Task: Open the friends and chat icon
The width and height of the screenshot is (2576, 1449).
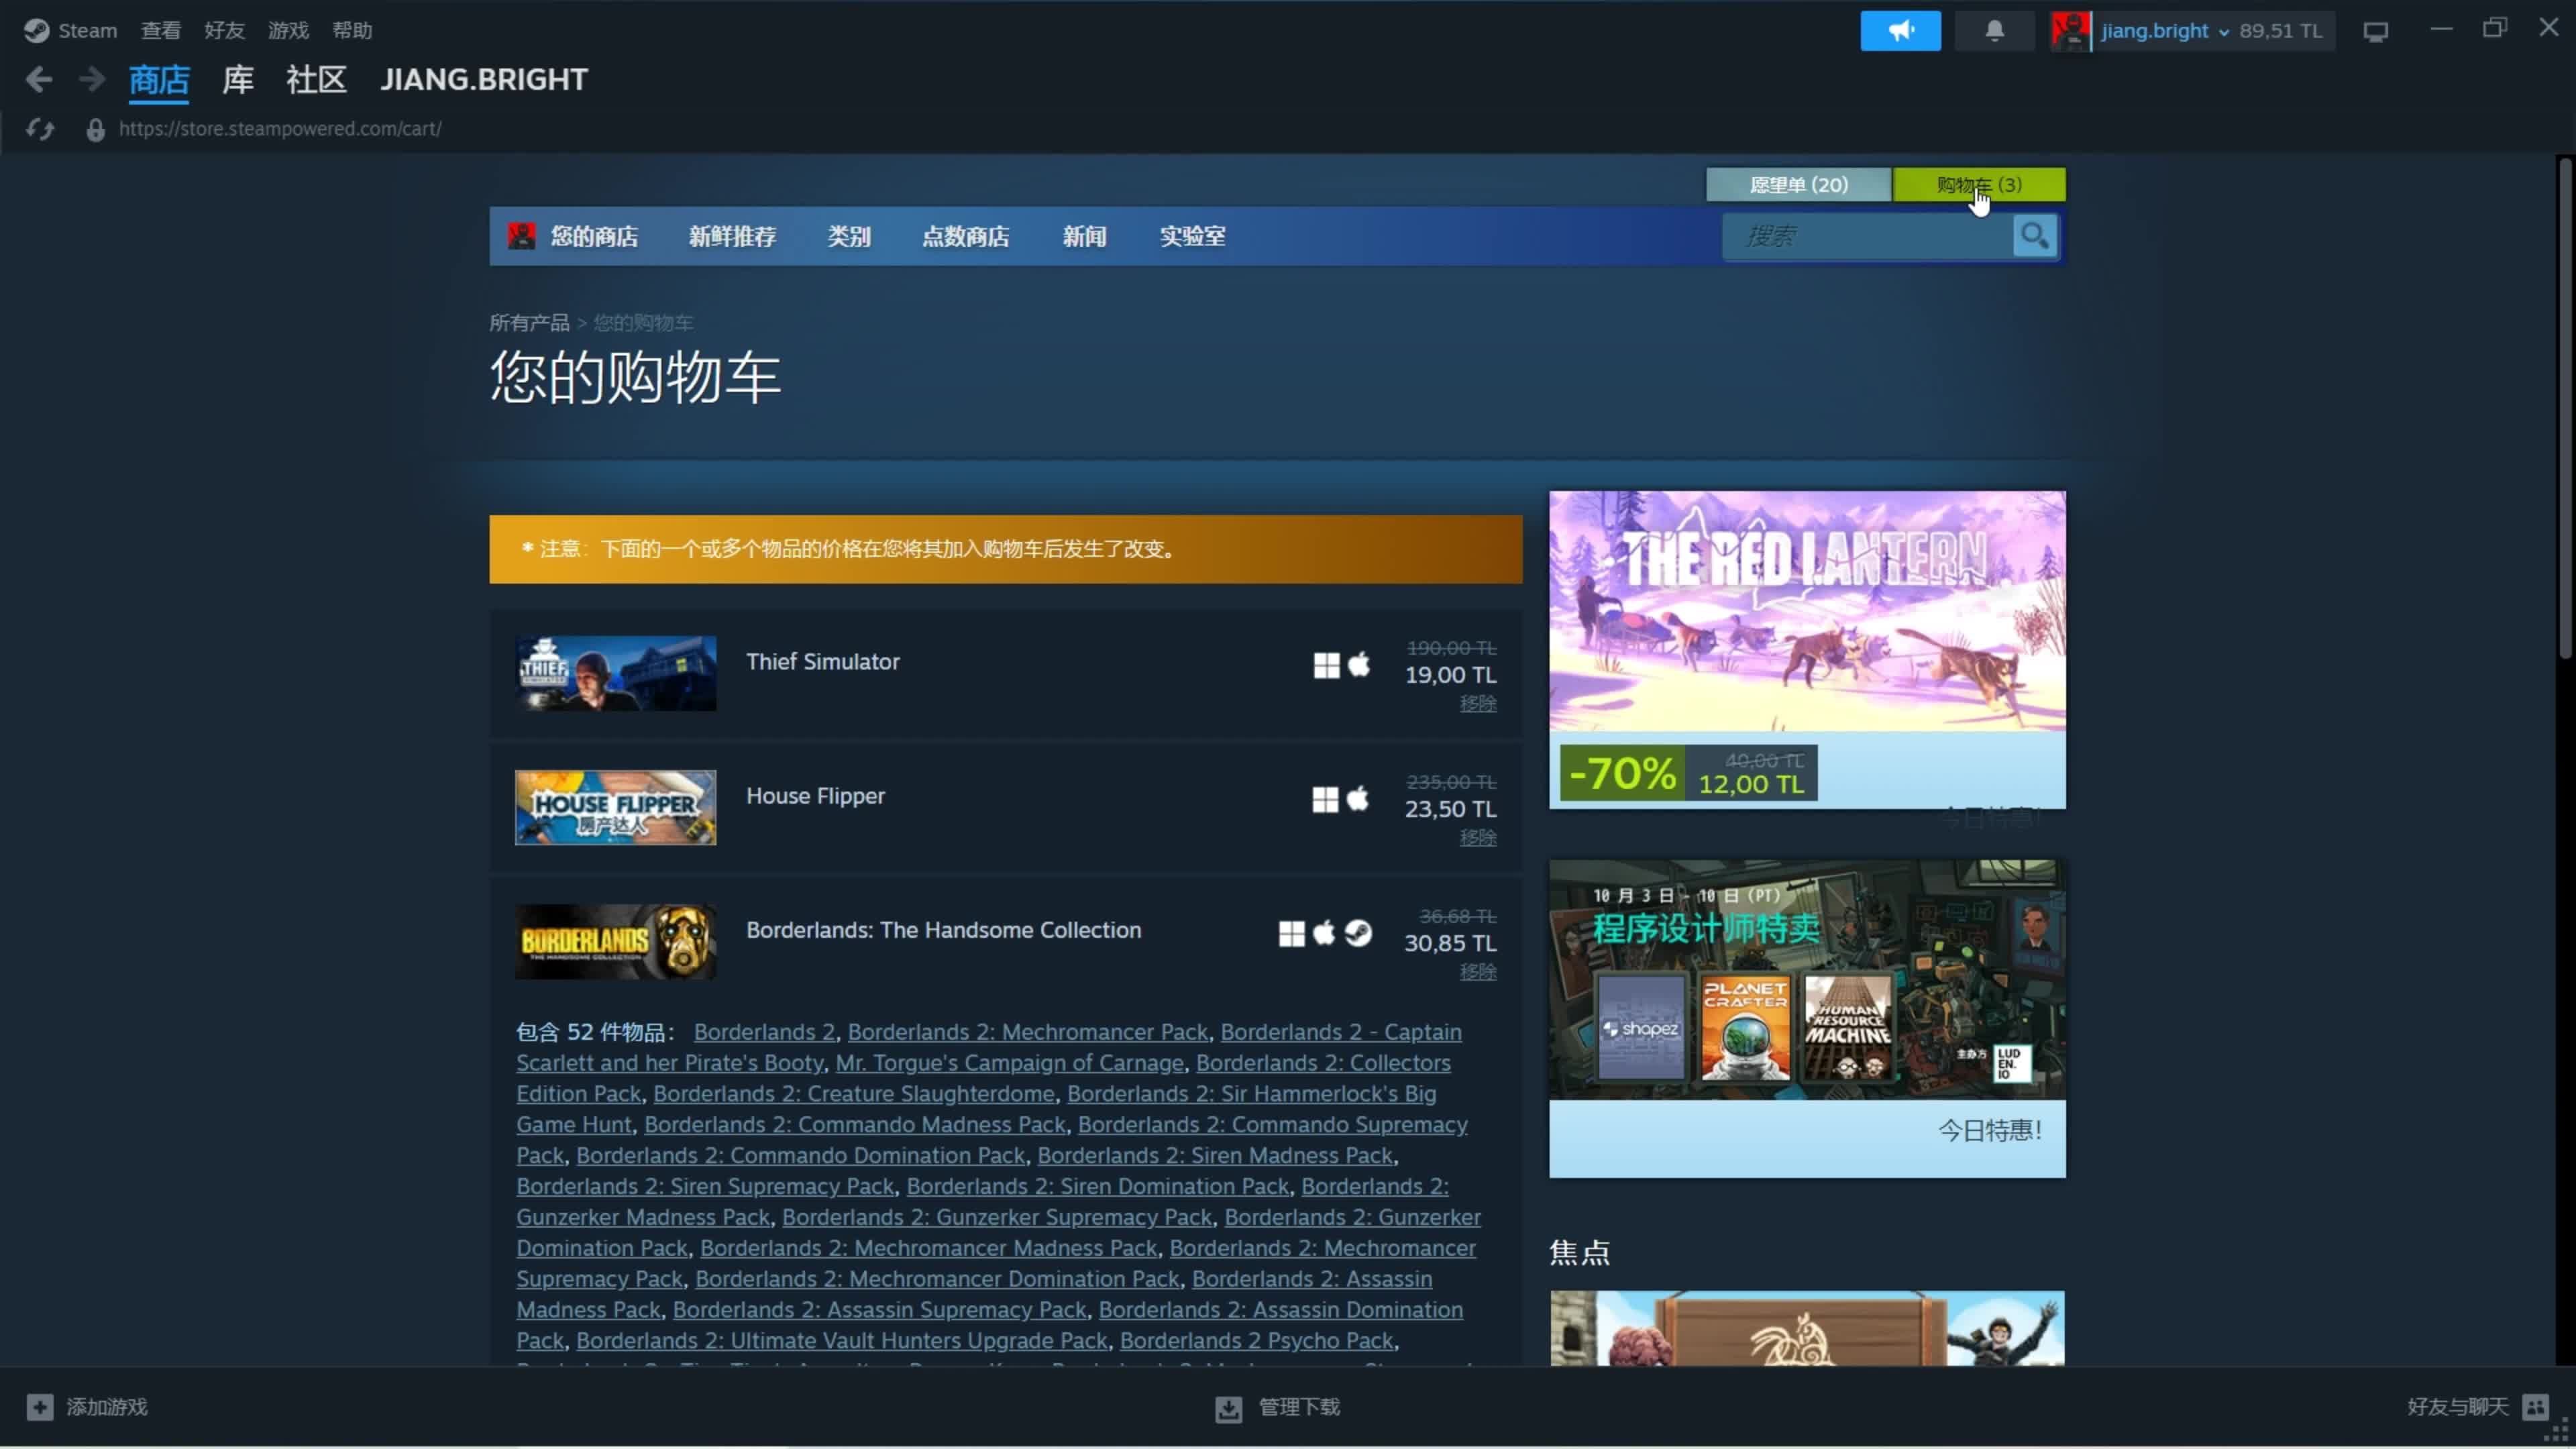Action: click(x=2535, y=1407)
